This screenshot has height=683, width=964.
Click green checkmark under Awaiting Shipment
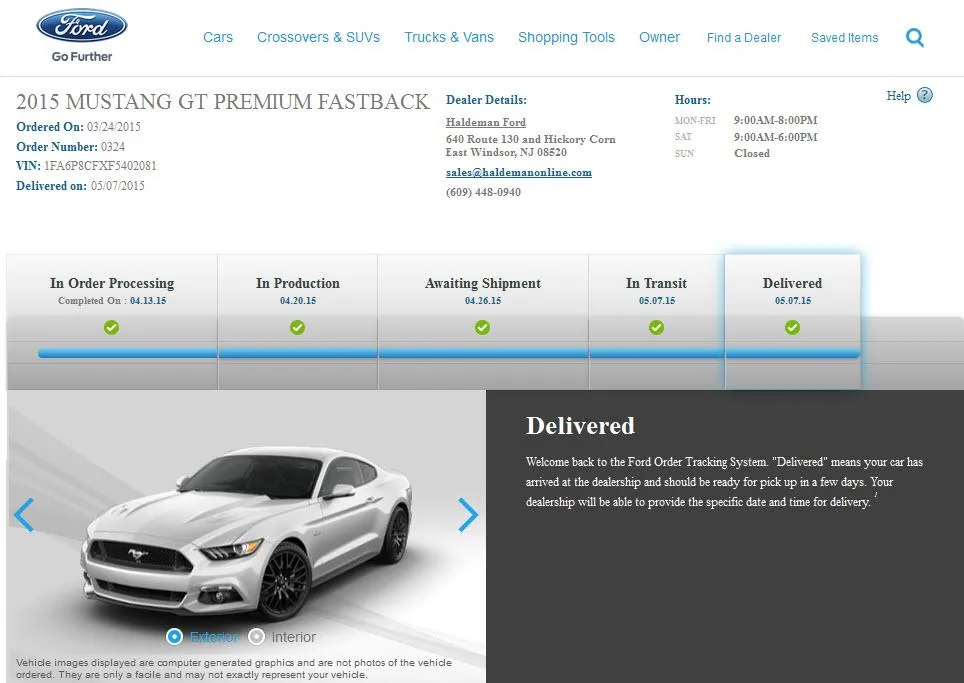[483, 328]
